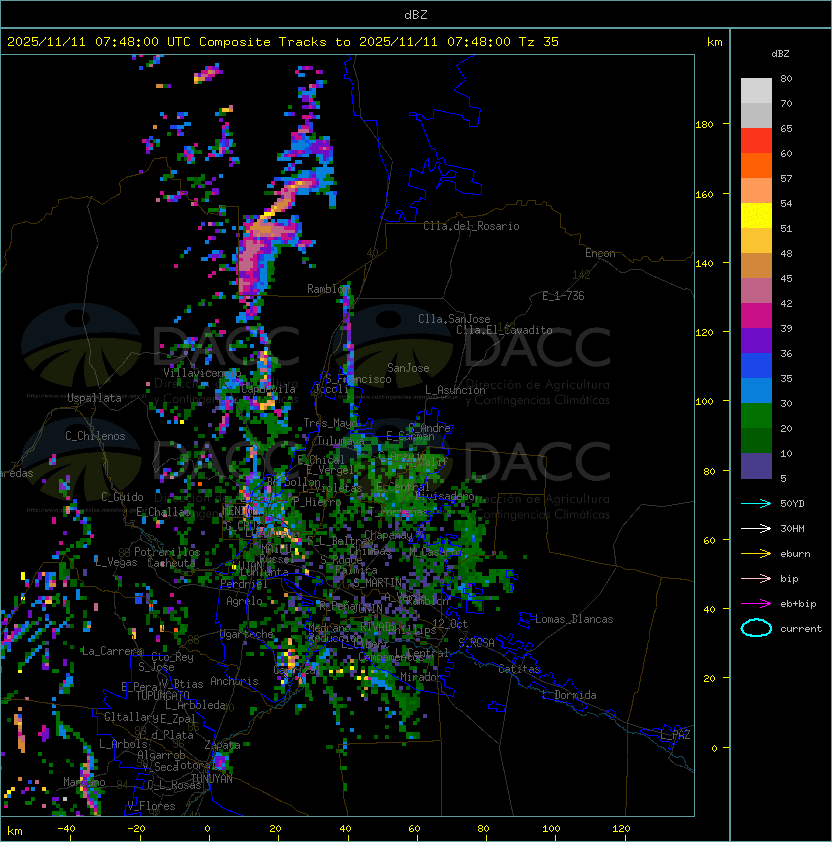Click the 'Agrelo' map label
This screenshot has height=842, width=832.
coord(244,601)
